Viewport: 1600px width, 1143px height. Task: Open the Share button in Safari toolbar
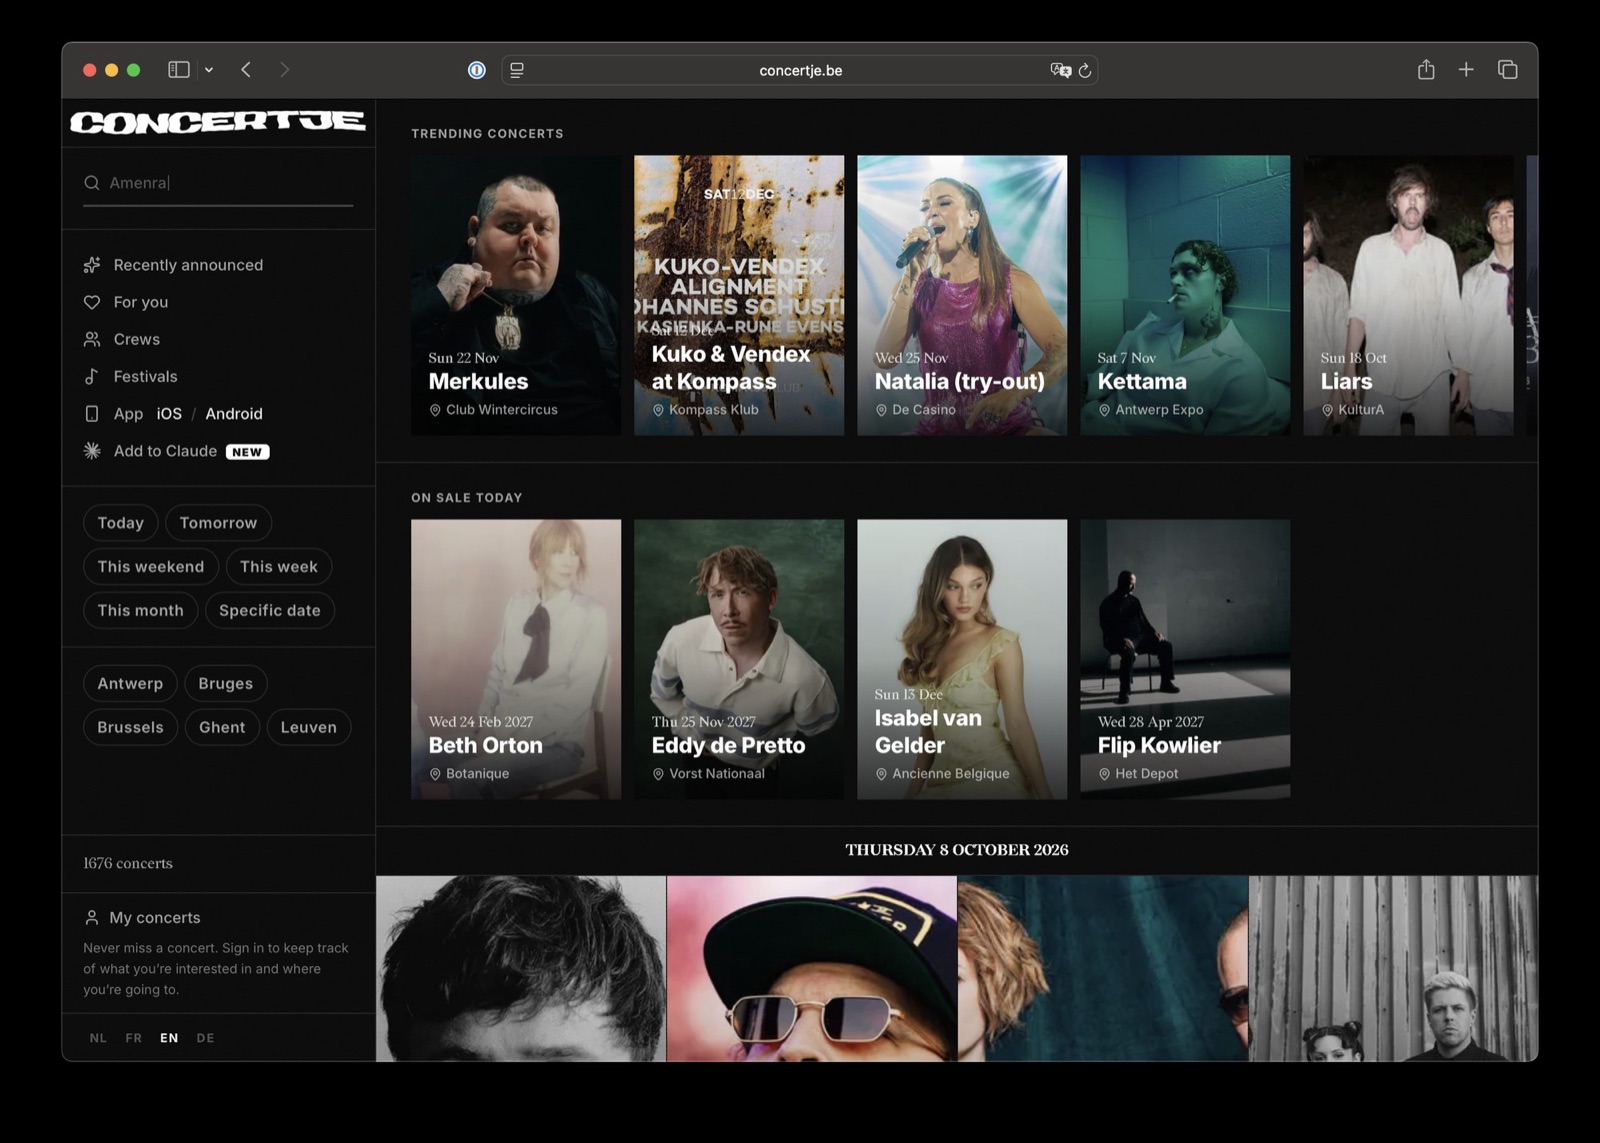coord(1426,70)
